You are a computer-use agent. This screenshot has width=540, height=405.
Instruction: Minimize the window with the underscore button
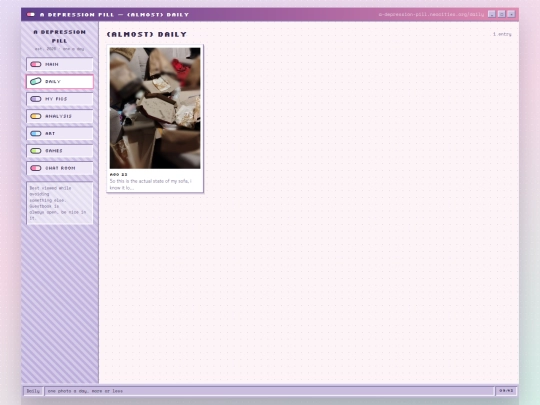click(x=492, y=14)
